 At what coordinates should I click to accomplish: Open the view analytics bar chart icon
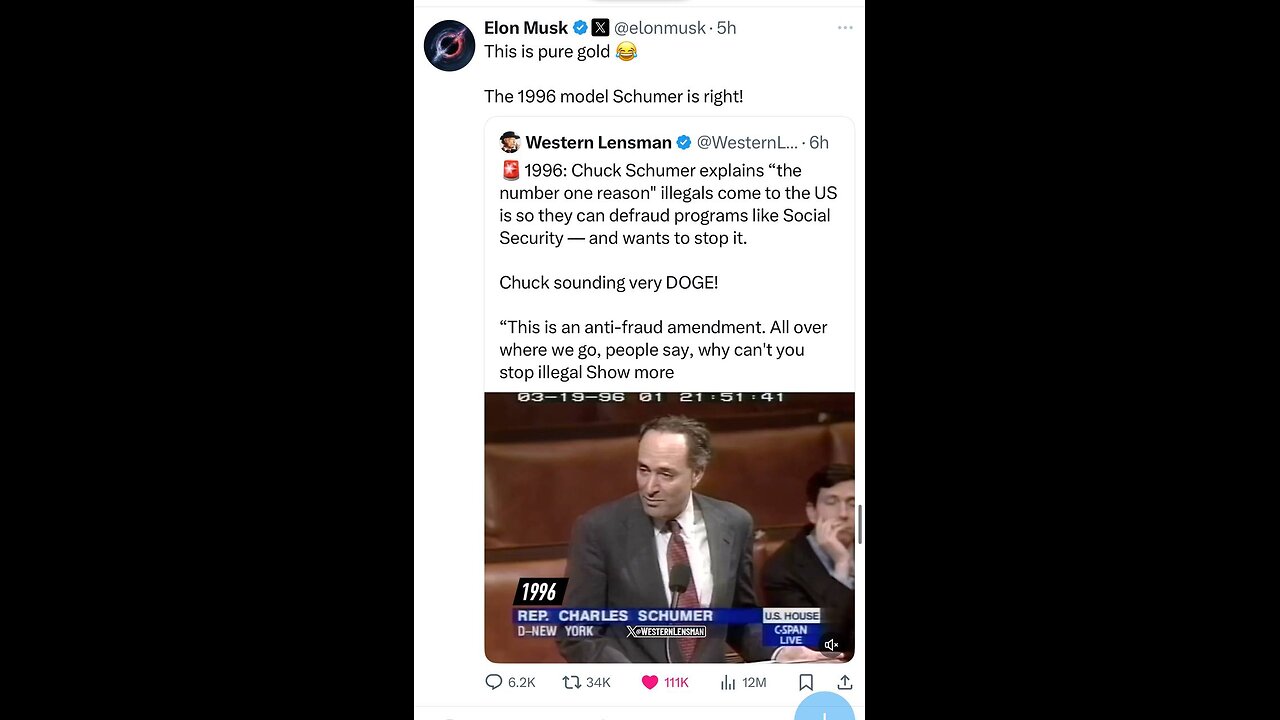coord(728,682)
